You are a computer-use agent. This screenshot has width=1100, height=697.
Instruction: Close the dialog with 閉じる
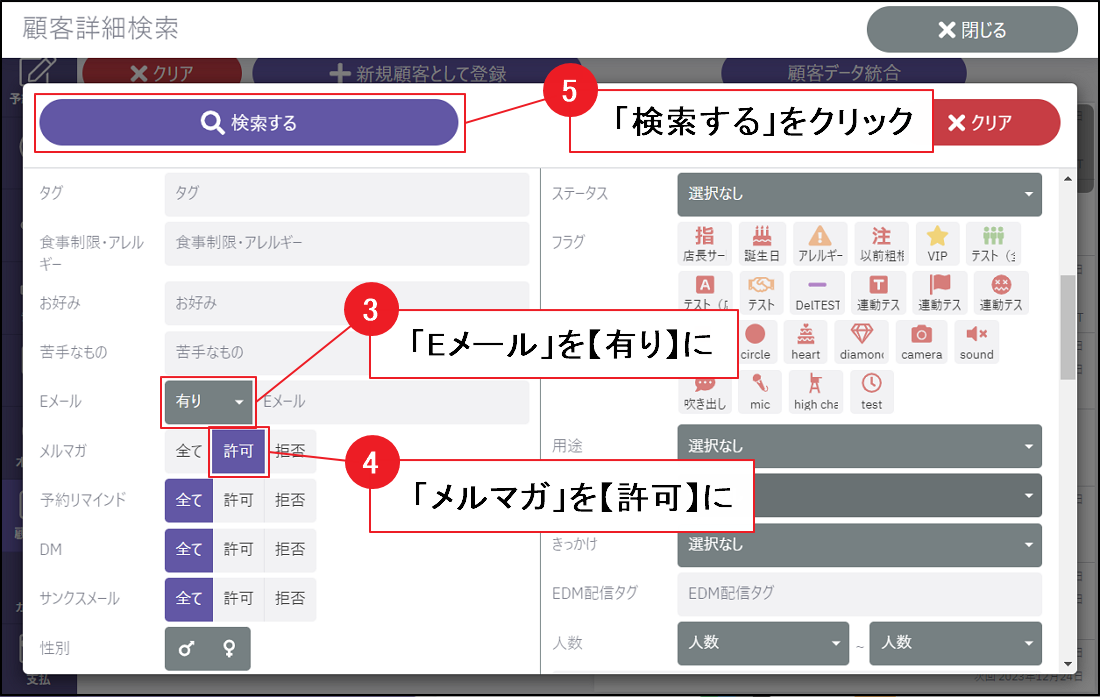coord(971,30)
